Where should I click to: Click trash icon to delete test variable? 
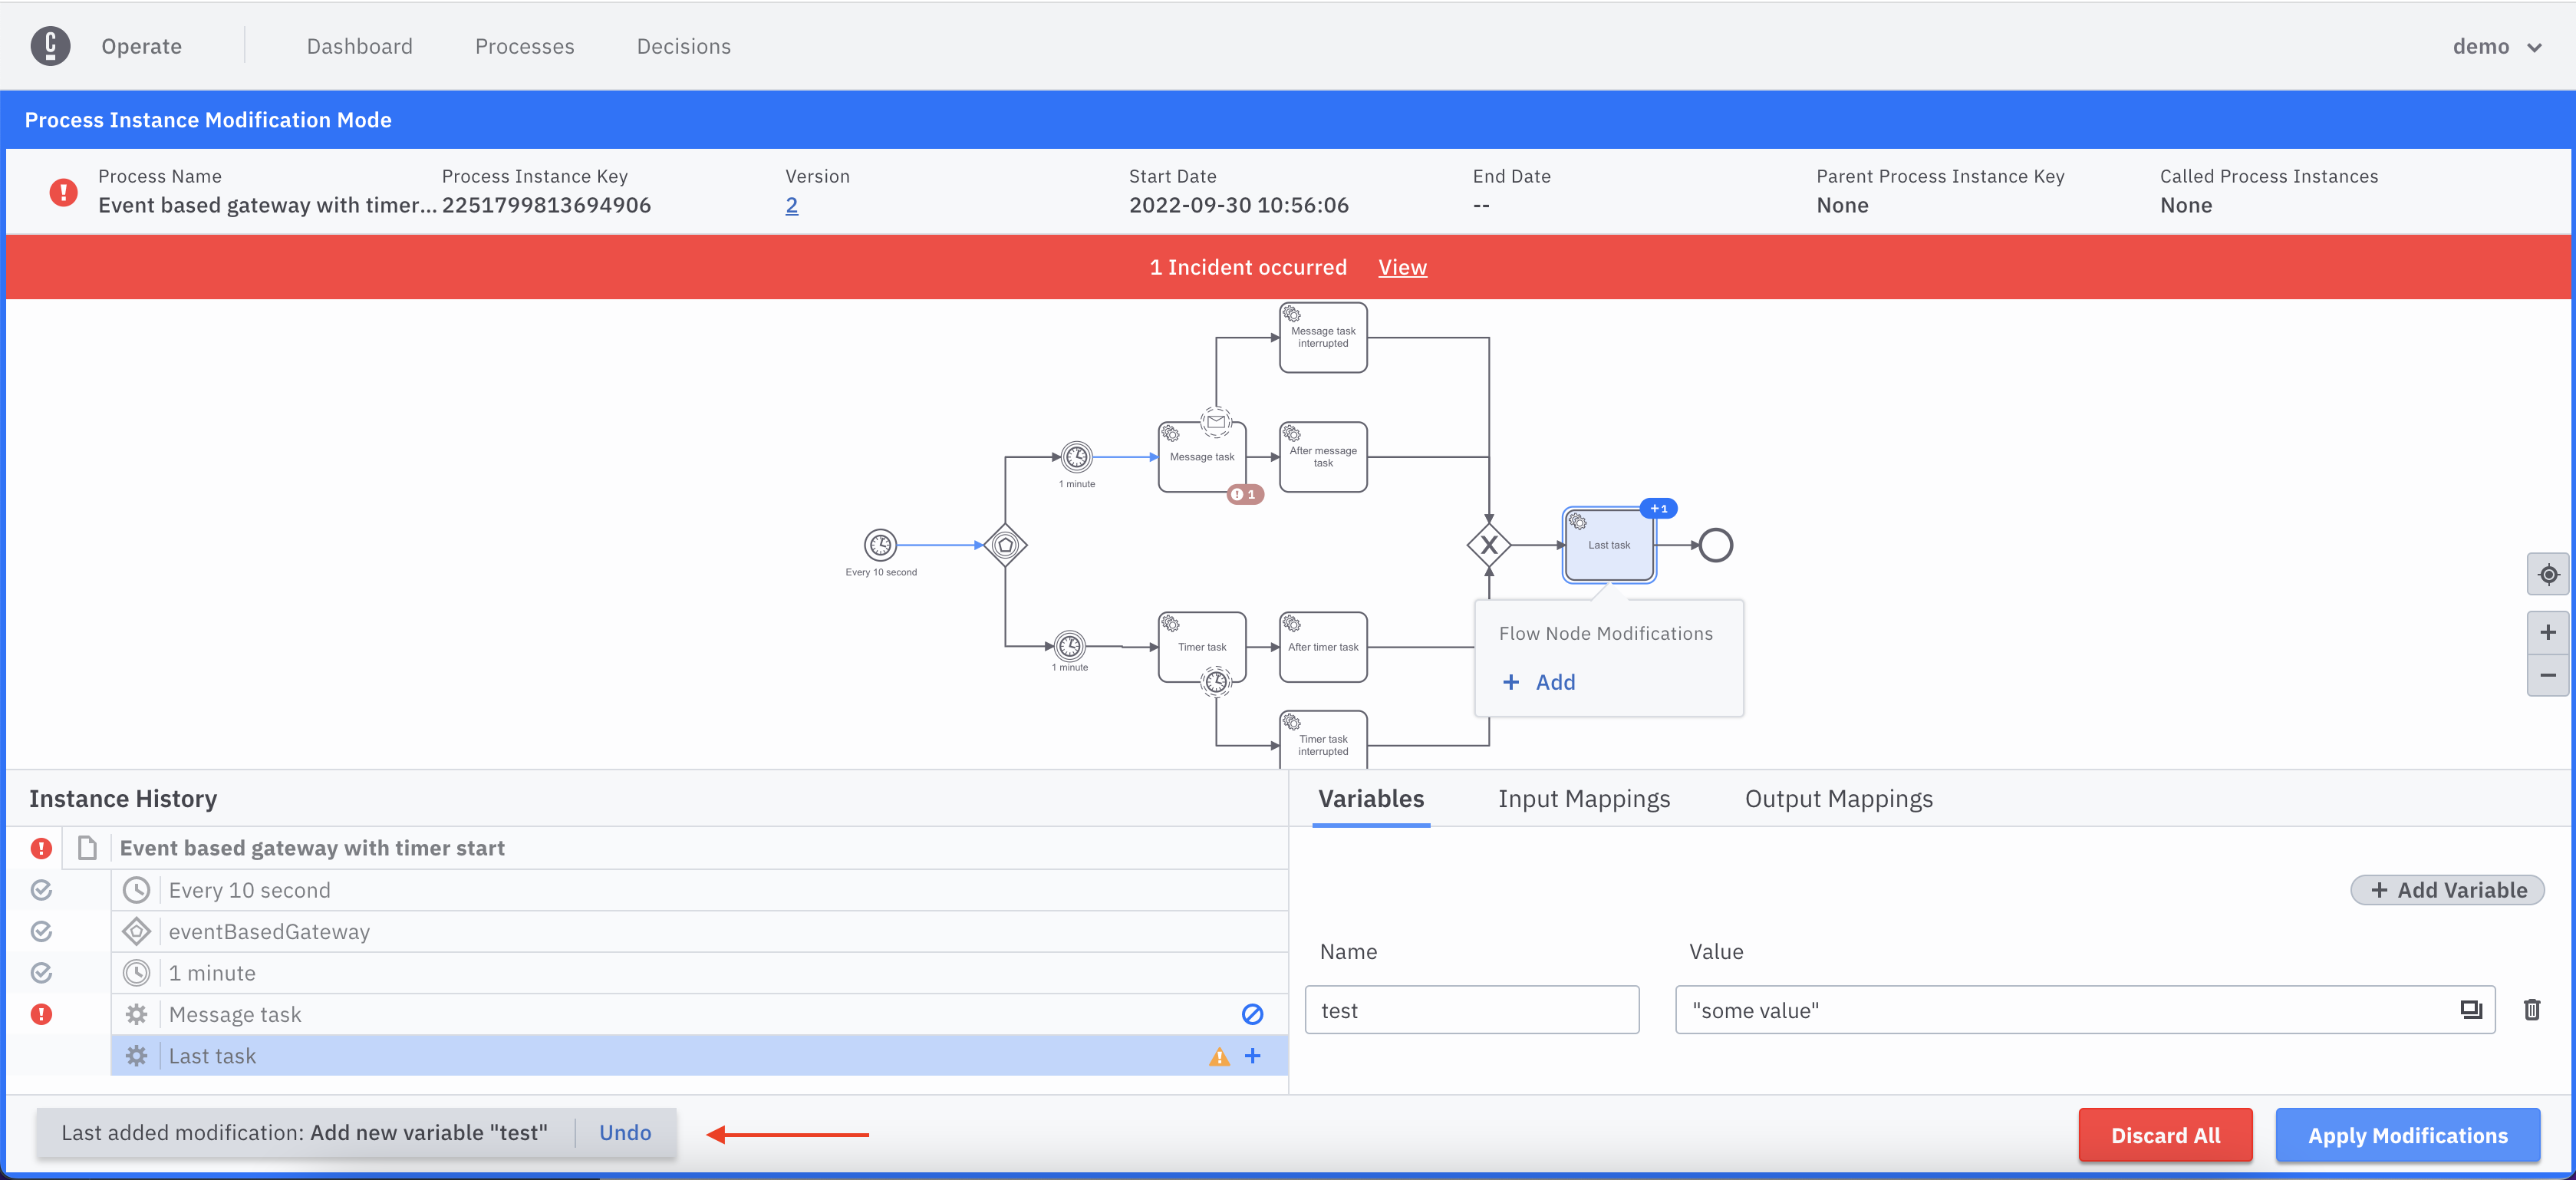point(2531,1010)
